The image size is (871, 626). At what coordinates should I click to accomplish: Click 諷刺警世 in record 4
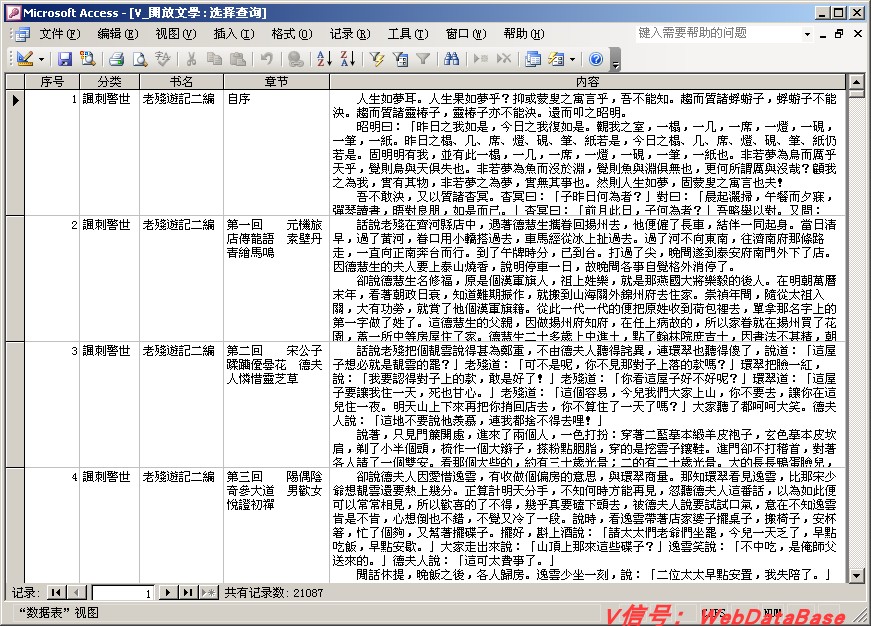pyautogui.click(x=106, y=477)
